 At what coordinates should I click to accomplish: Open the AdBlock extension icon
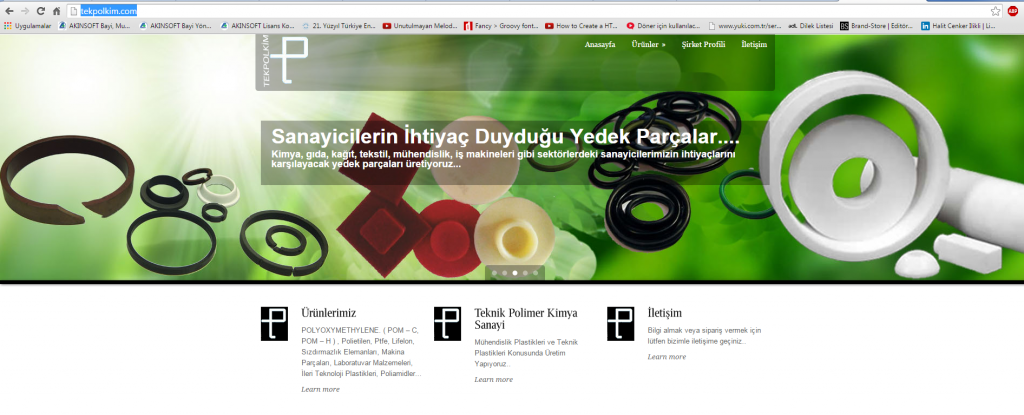click(1013, 11)
